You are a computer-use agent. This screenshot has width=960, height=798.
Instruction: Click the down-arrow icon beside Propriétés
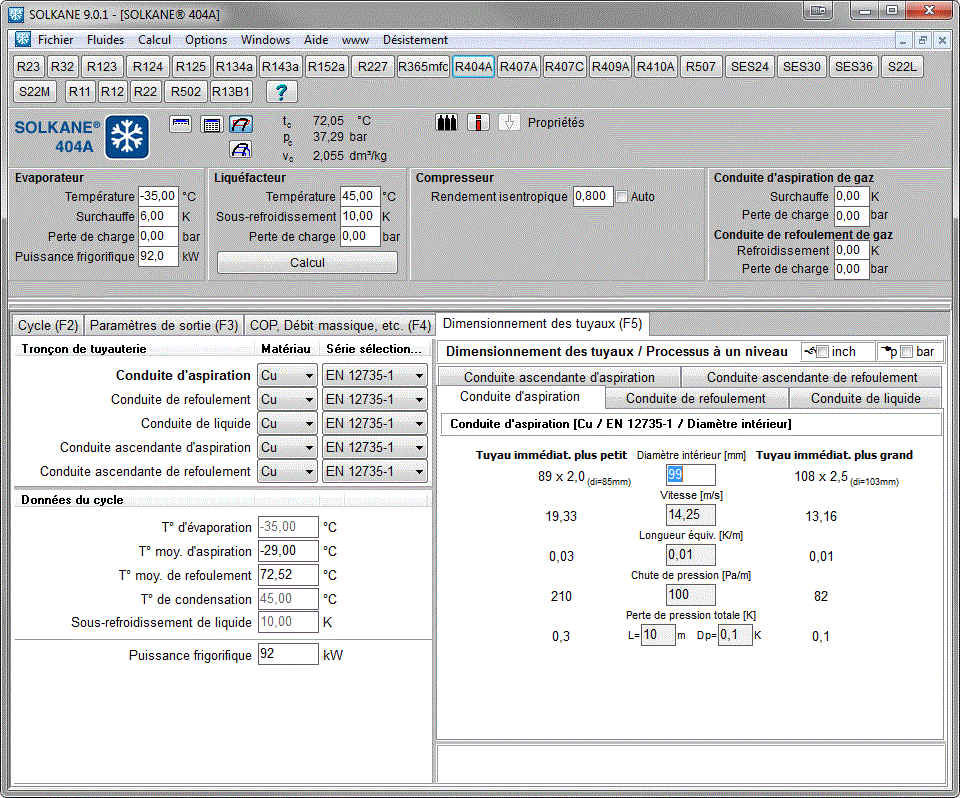tap(509, 122)
